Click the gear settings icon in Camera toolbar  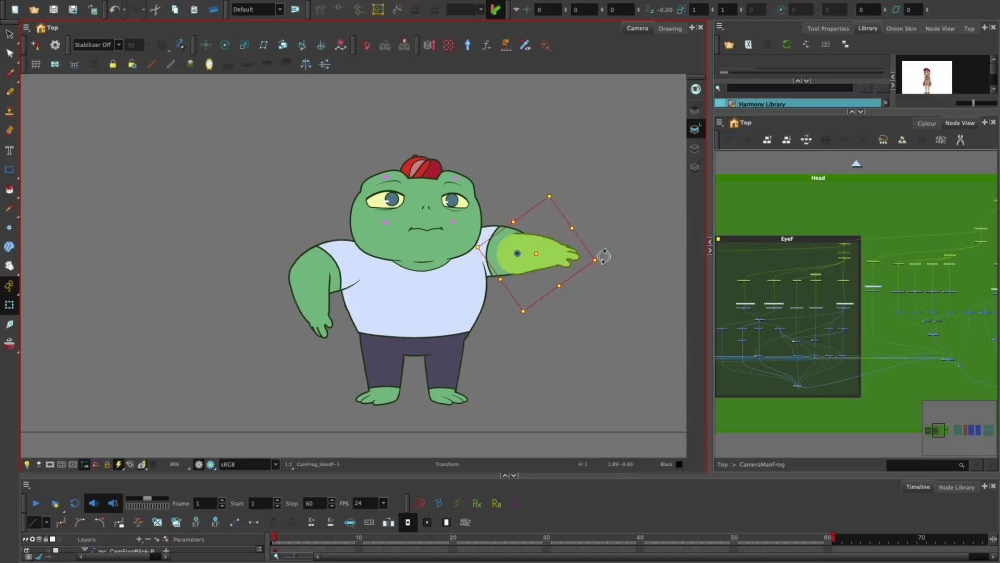pos(55,45)
